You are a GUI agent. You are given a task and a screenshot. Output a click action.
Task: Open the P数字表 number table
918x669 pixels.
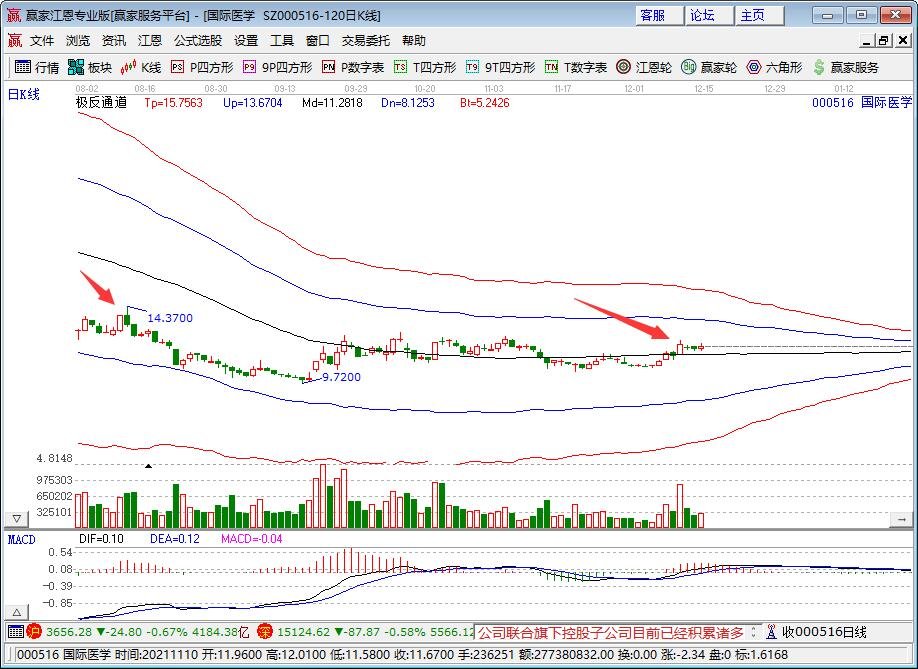click(x=353, y=67)
